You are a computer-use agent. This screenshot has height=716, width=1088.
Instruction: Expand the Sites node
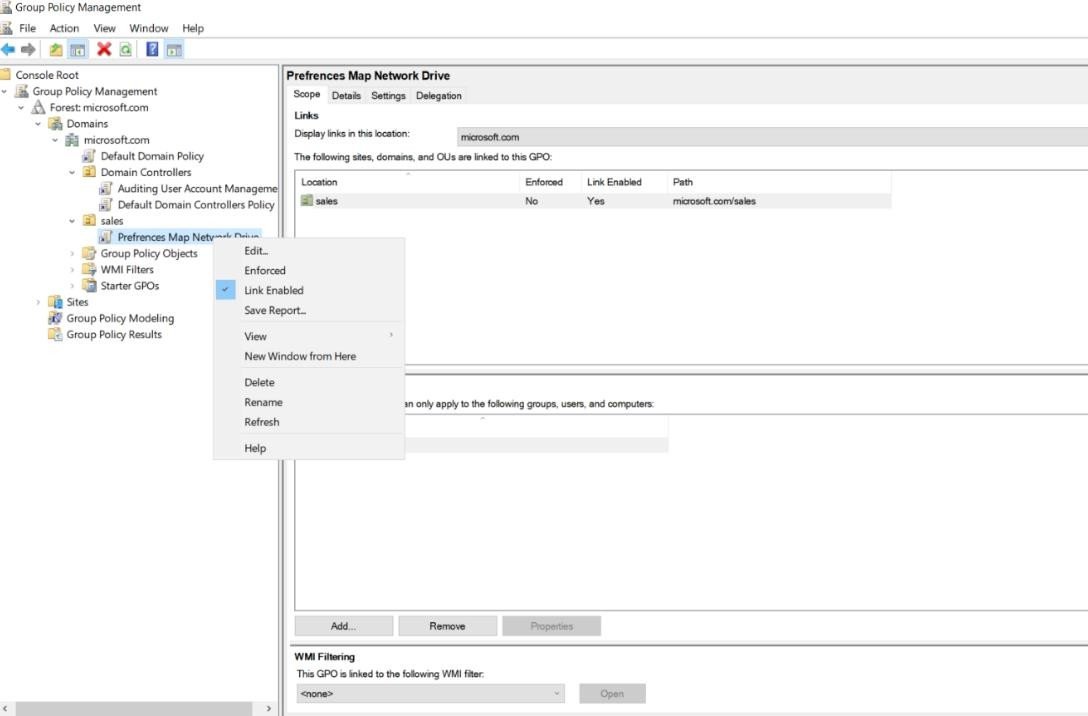[38, 302]
